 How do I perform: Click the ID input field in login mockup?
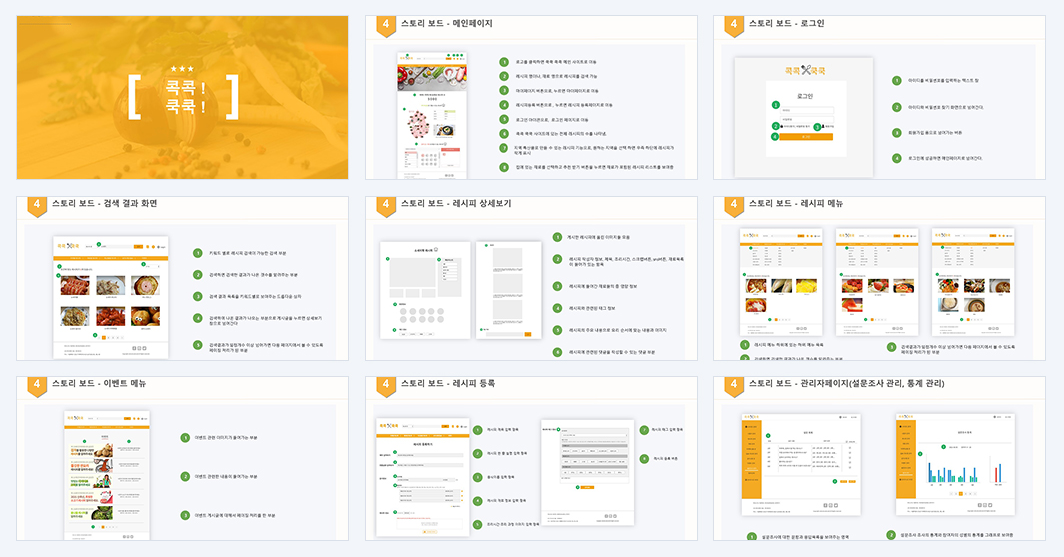coord(807,110)
